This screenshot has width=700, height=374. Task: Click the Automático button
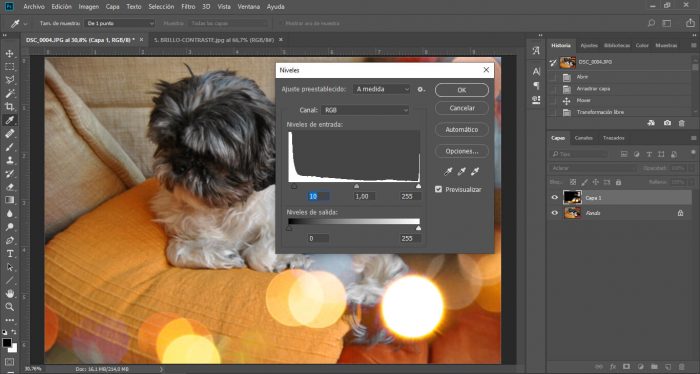(x=462, y=129)
